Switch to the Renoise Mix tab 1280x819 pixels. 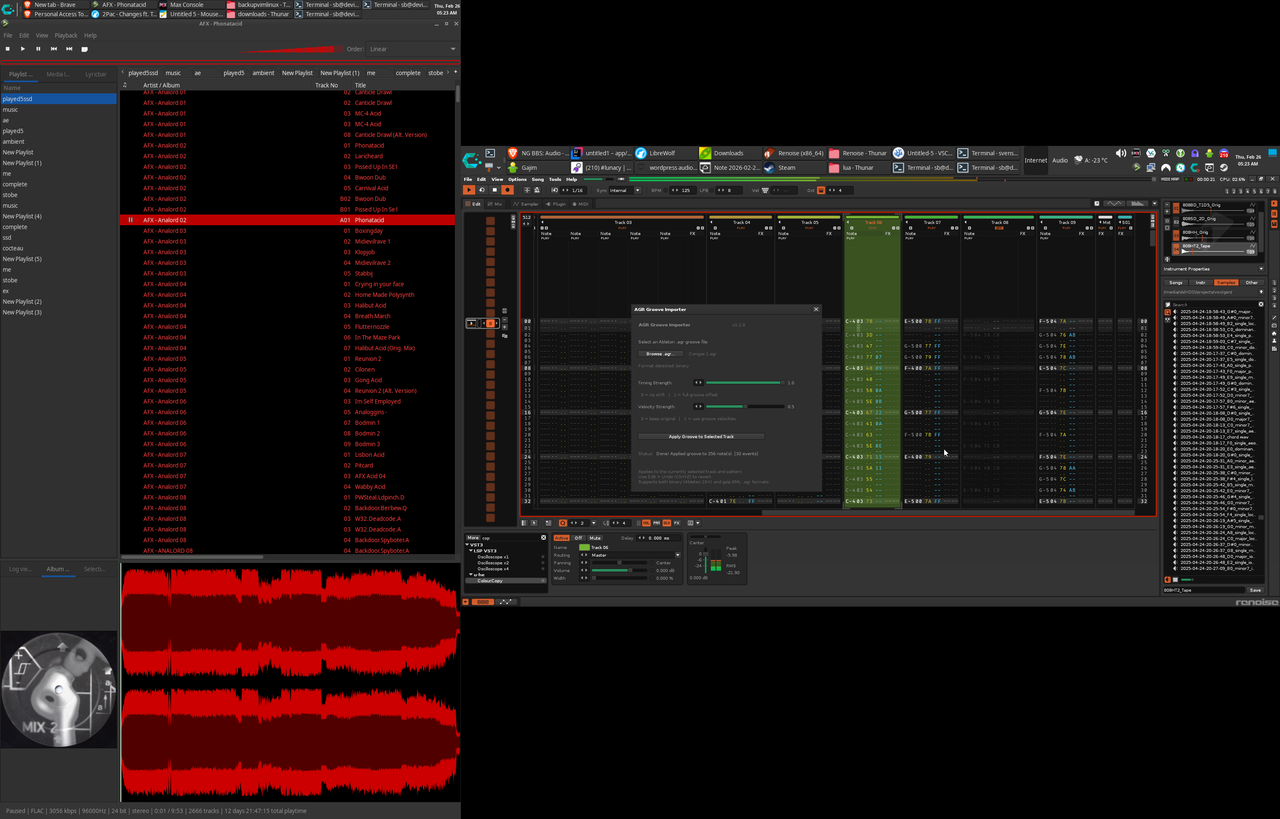pyautogui.click(x=495, y=204)
